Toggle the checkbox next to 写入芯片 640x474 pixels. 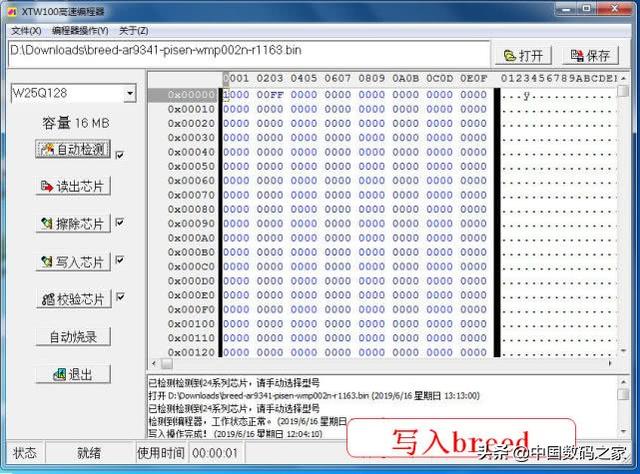pos(120,260)
